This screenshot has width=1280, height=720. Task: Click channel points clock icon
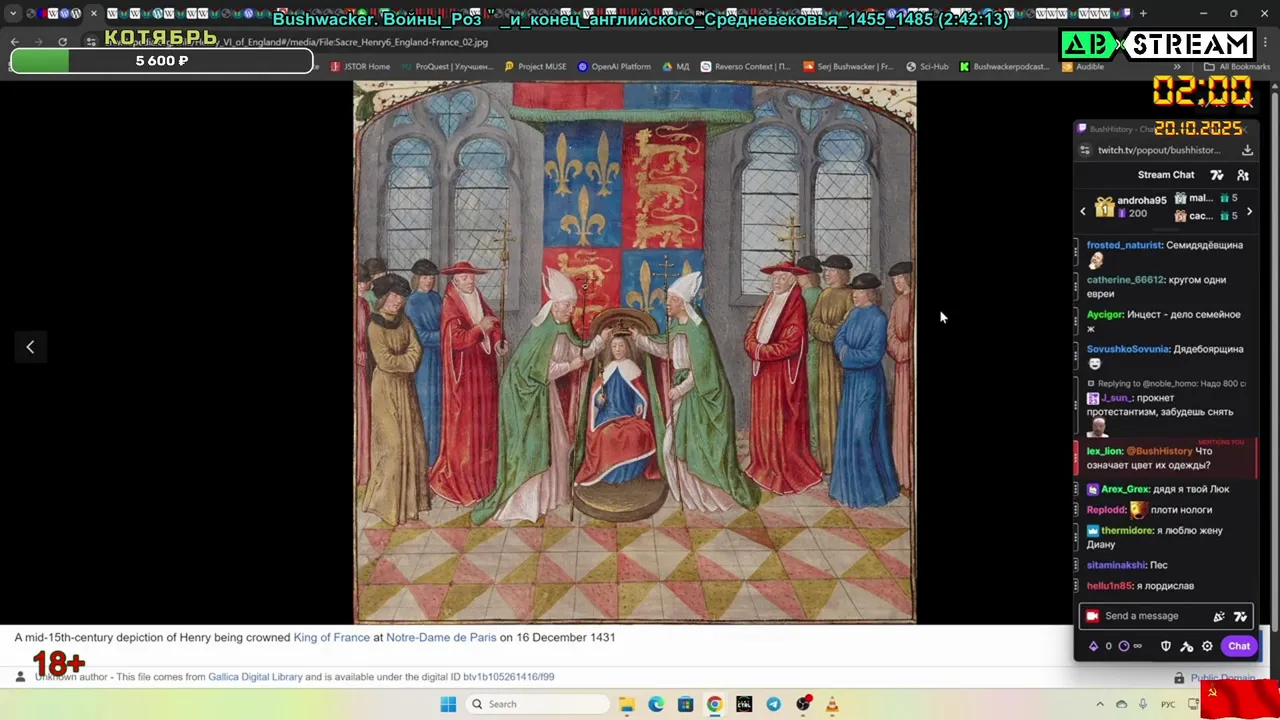[1123, 646]
